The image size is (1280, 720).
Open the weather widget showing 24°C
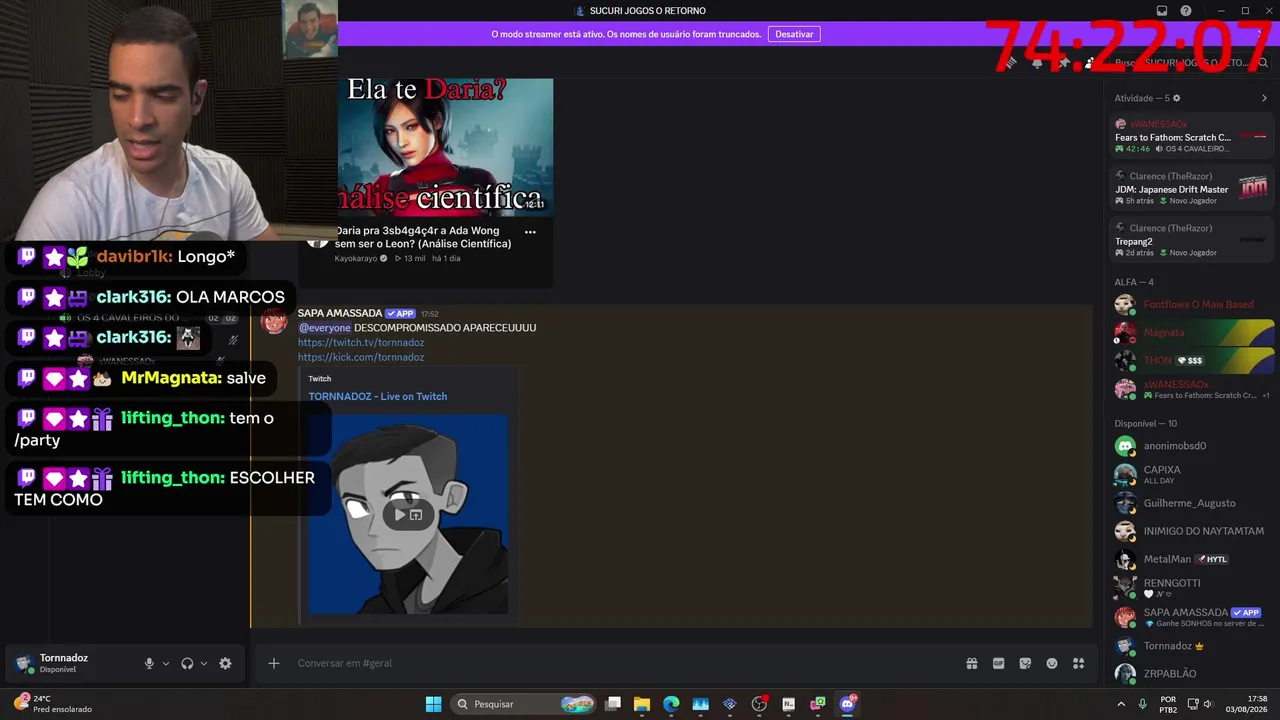(54, 704)
